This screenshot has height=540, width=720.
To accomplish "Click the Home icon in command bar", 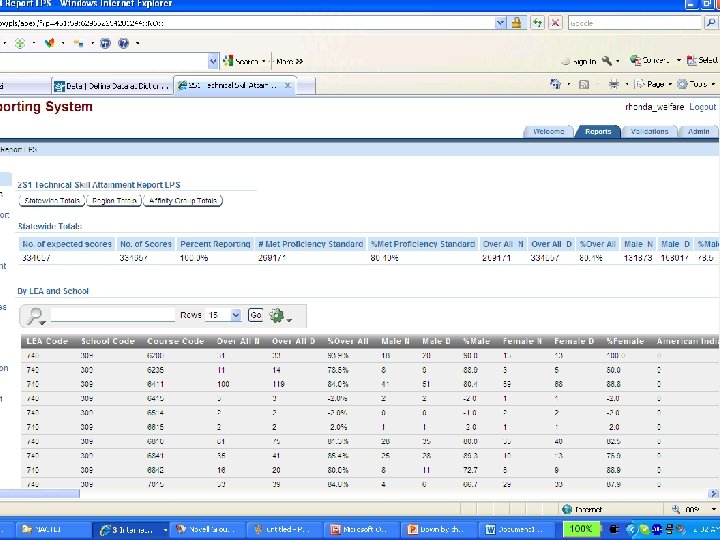I will tap(555, 84).
